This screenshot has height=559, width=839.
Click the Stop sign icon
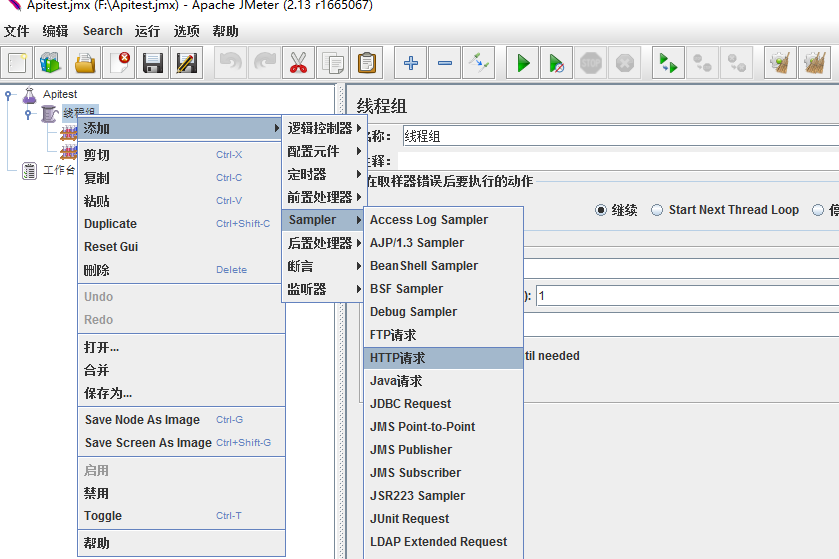click(x=591, y=63)
